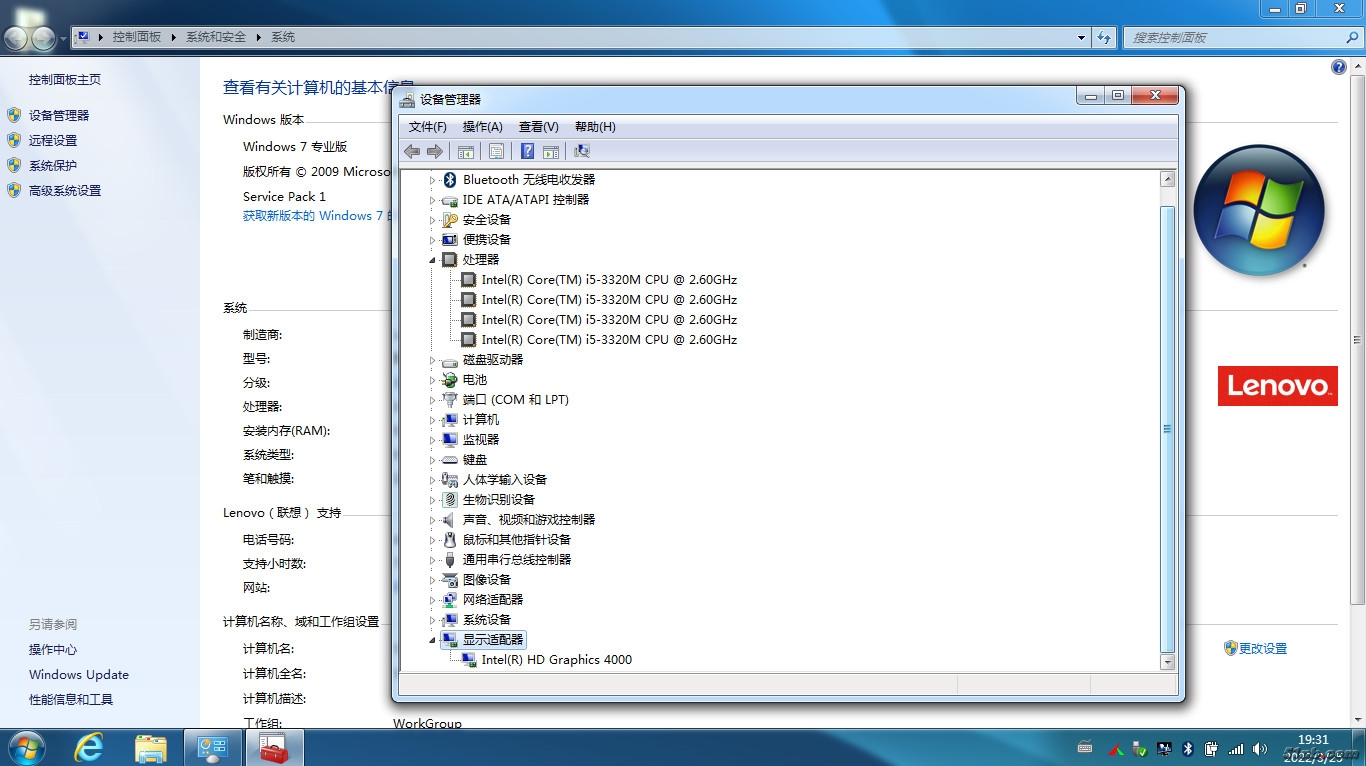Expand the 便携设备 node
1366x766 pixels.
click(x=433, y=240)
